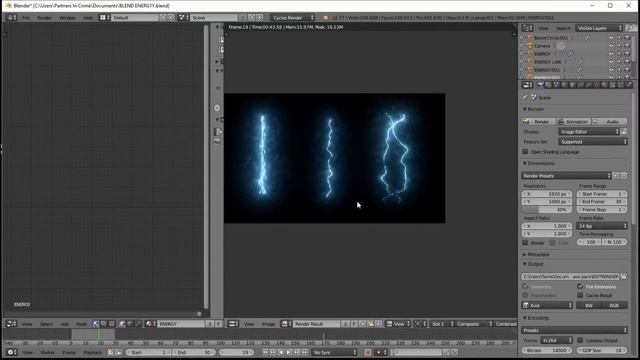640x360 pixels.
Task: Open the H.264 format dropdown
Action: click(x=556, y=340)
